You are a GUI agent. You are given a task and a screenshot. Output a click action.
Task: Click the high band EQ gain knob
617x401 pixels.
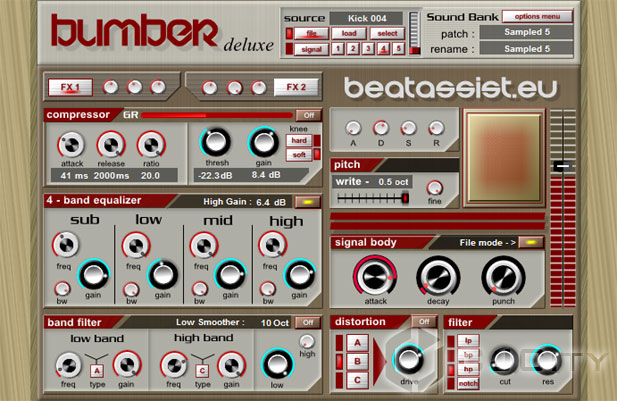tap(300, 274)
